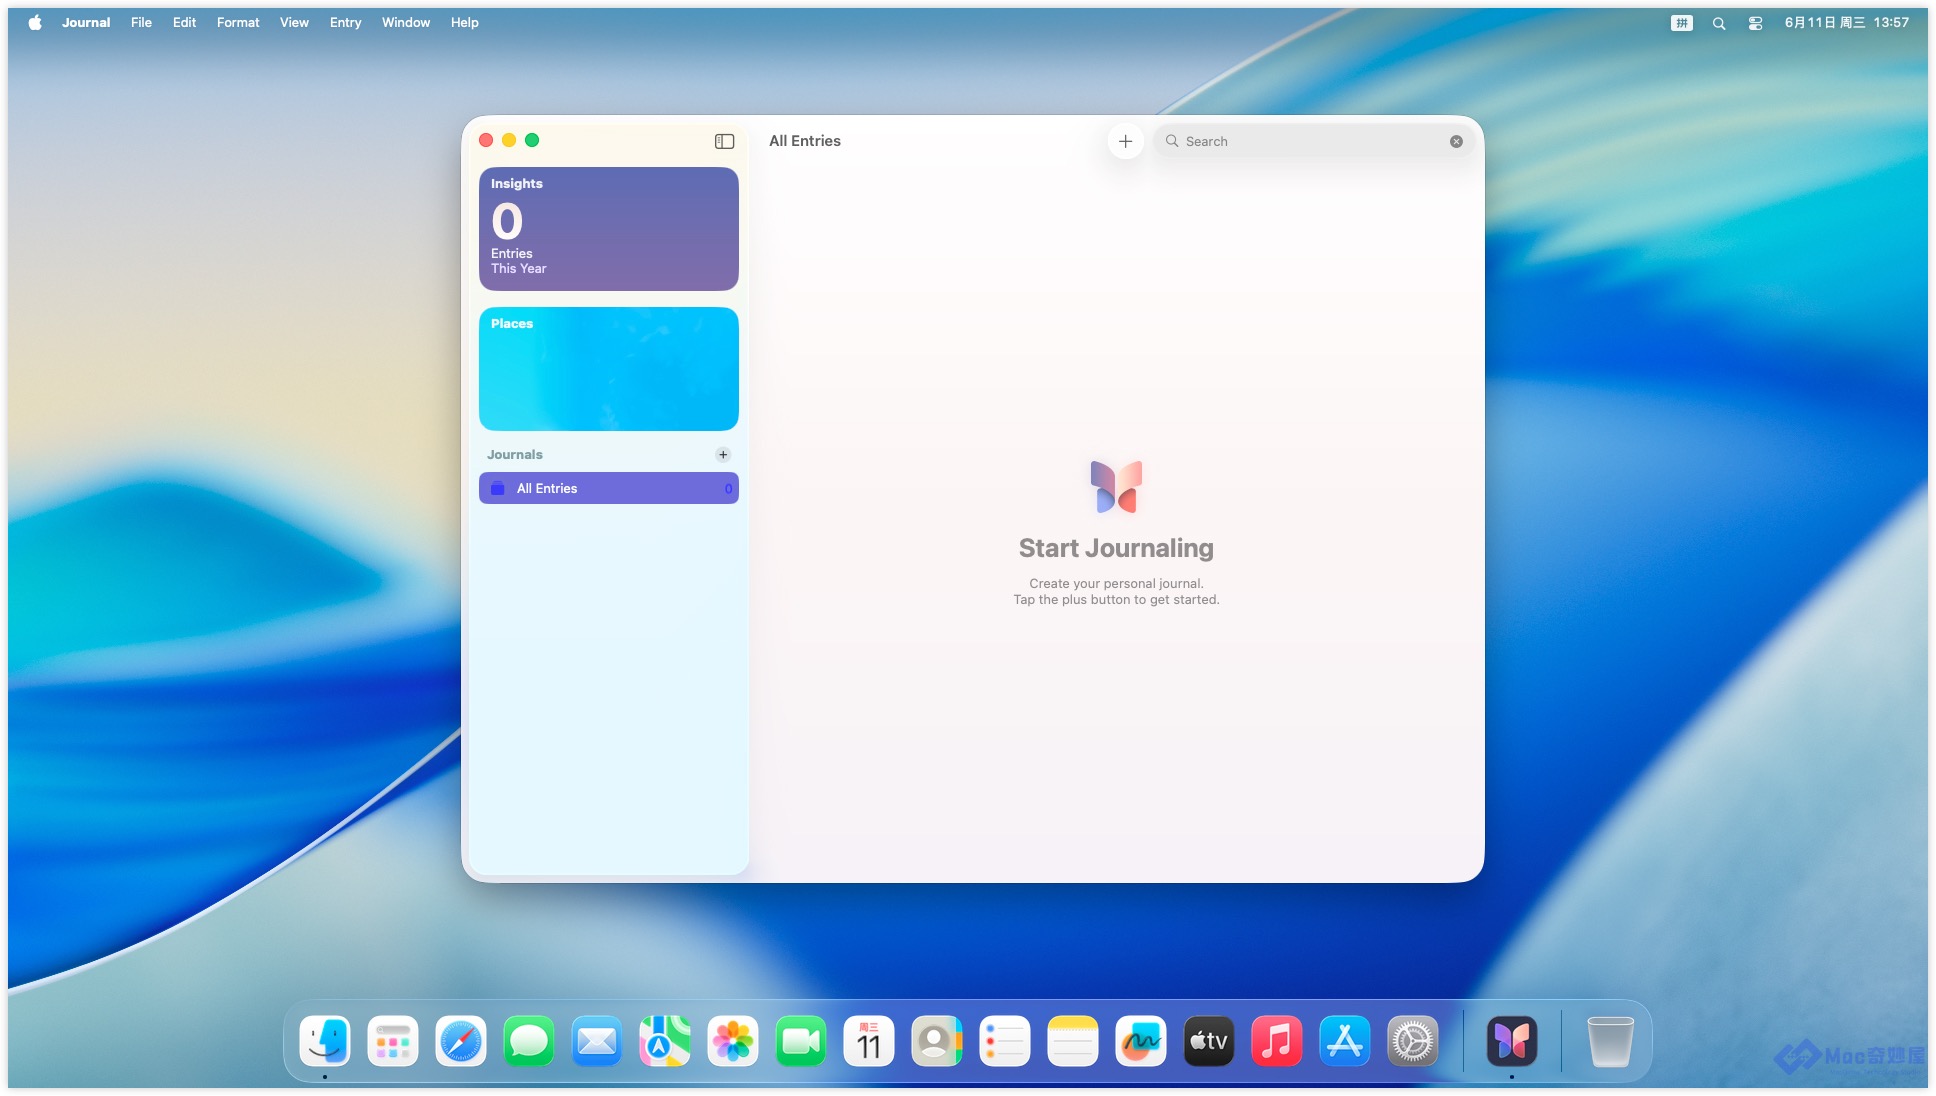Clear the search field with the x button
This screenshot has height=1096, width=1936.
1456,141
